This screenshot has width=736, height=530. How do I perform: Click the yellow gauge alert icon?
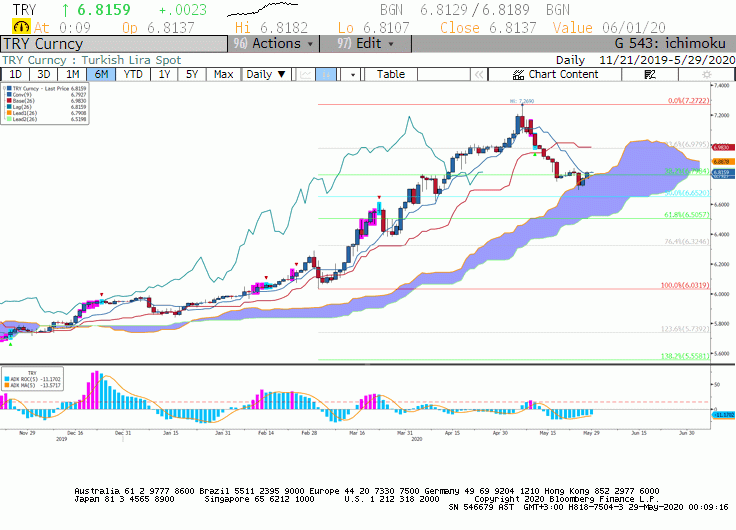[21, 27]
